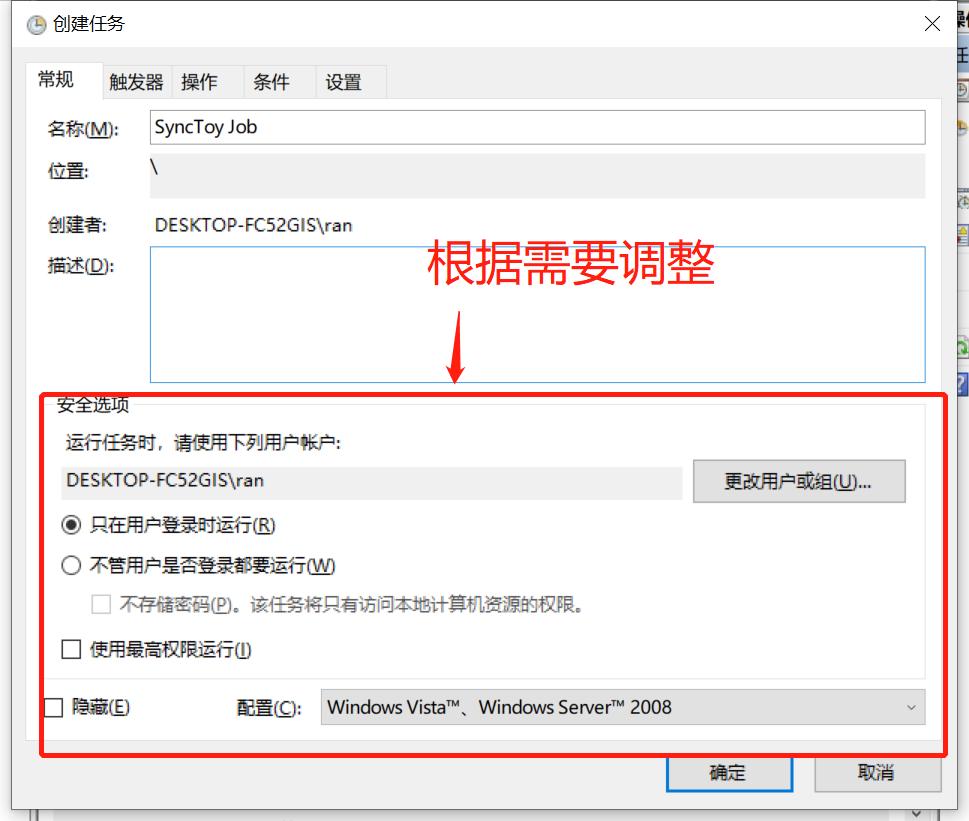The width and height of the screenshot is (969, 821).
Task: Click the 取消 button
Action: pos(873,773)
